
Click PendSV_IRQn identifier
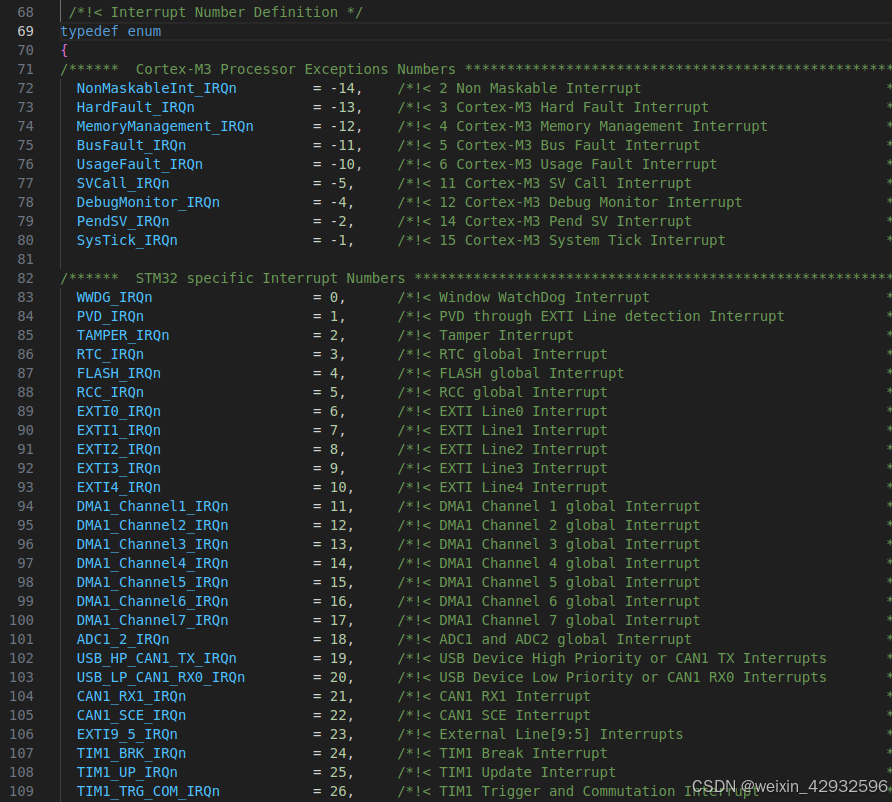point(123,221)
